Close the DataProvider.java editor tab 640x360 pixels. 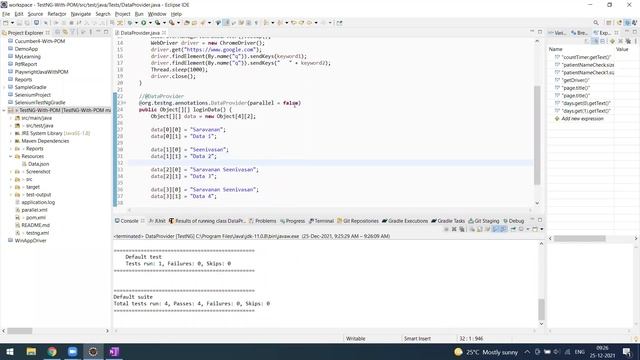coord(164,33)
